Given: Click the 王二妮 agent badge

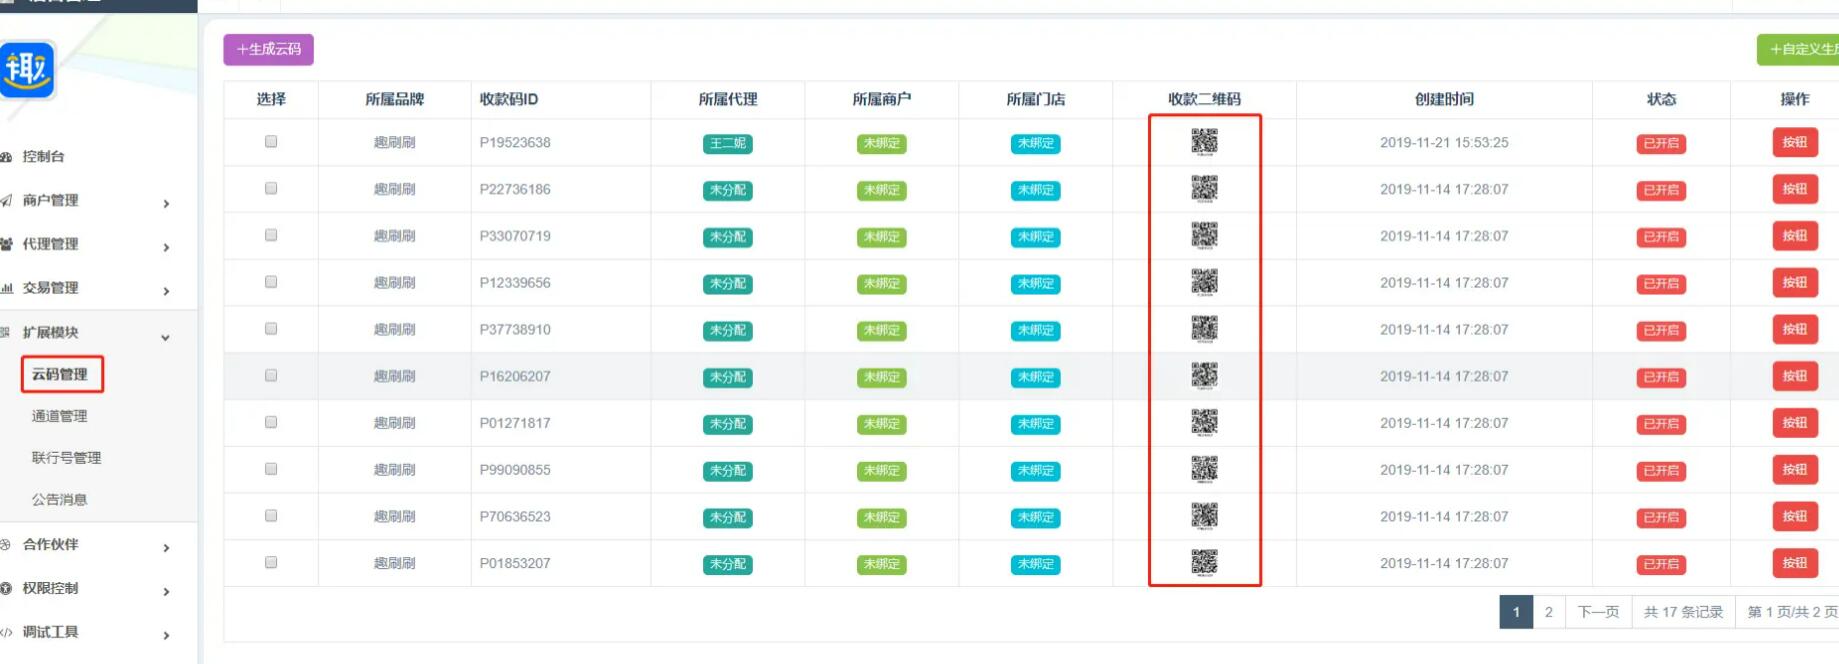Looking at the screenshot, I should coord(728,144).
